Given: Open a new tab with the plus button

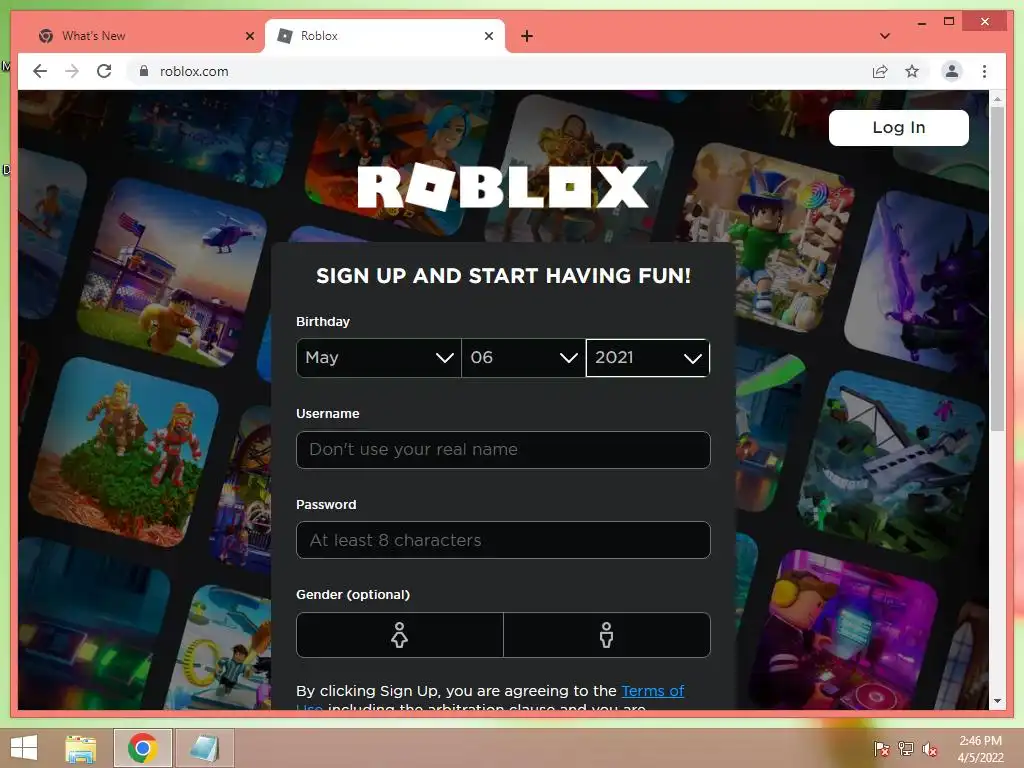Looking at the screenshot, I should (527, 36).
